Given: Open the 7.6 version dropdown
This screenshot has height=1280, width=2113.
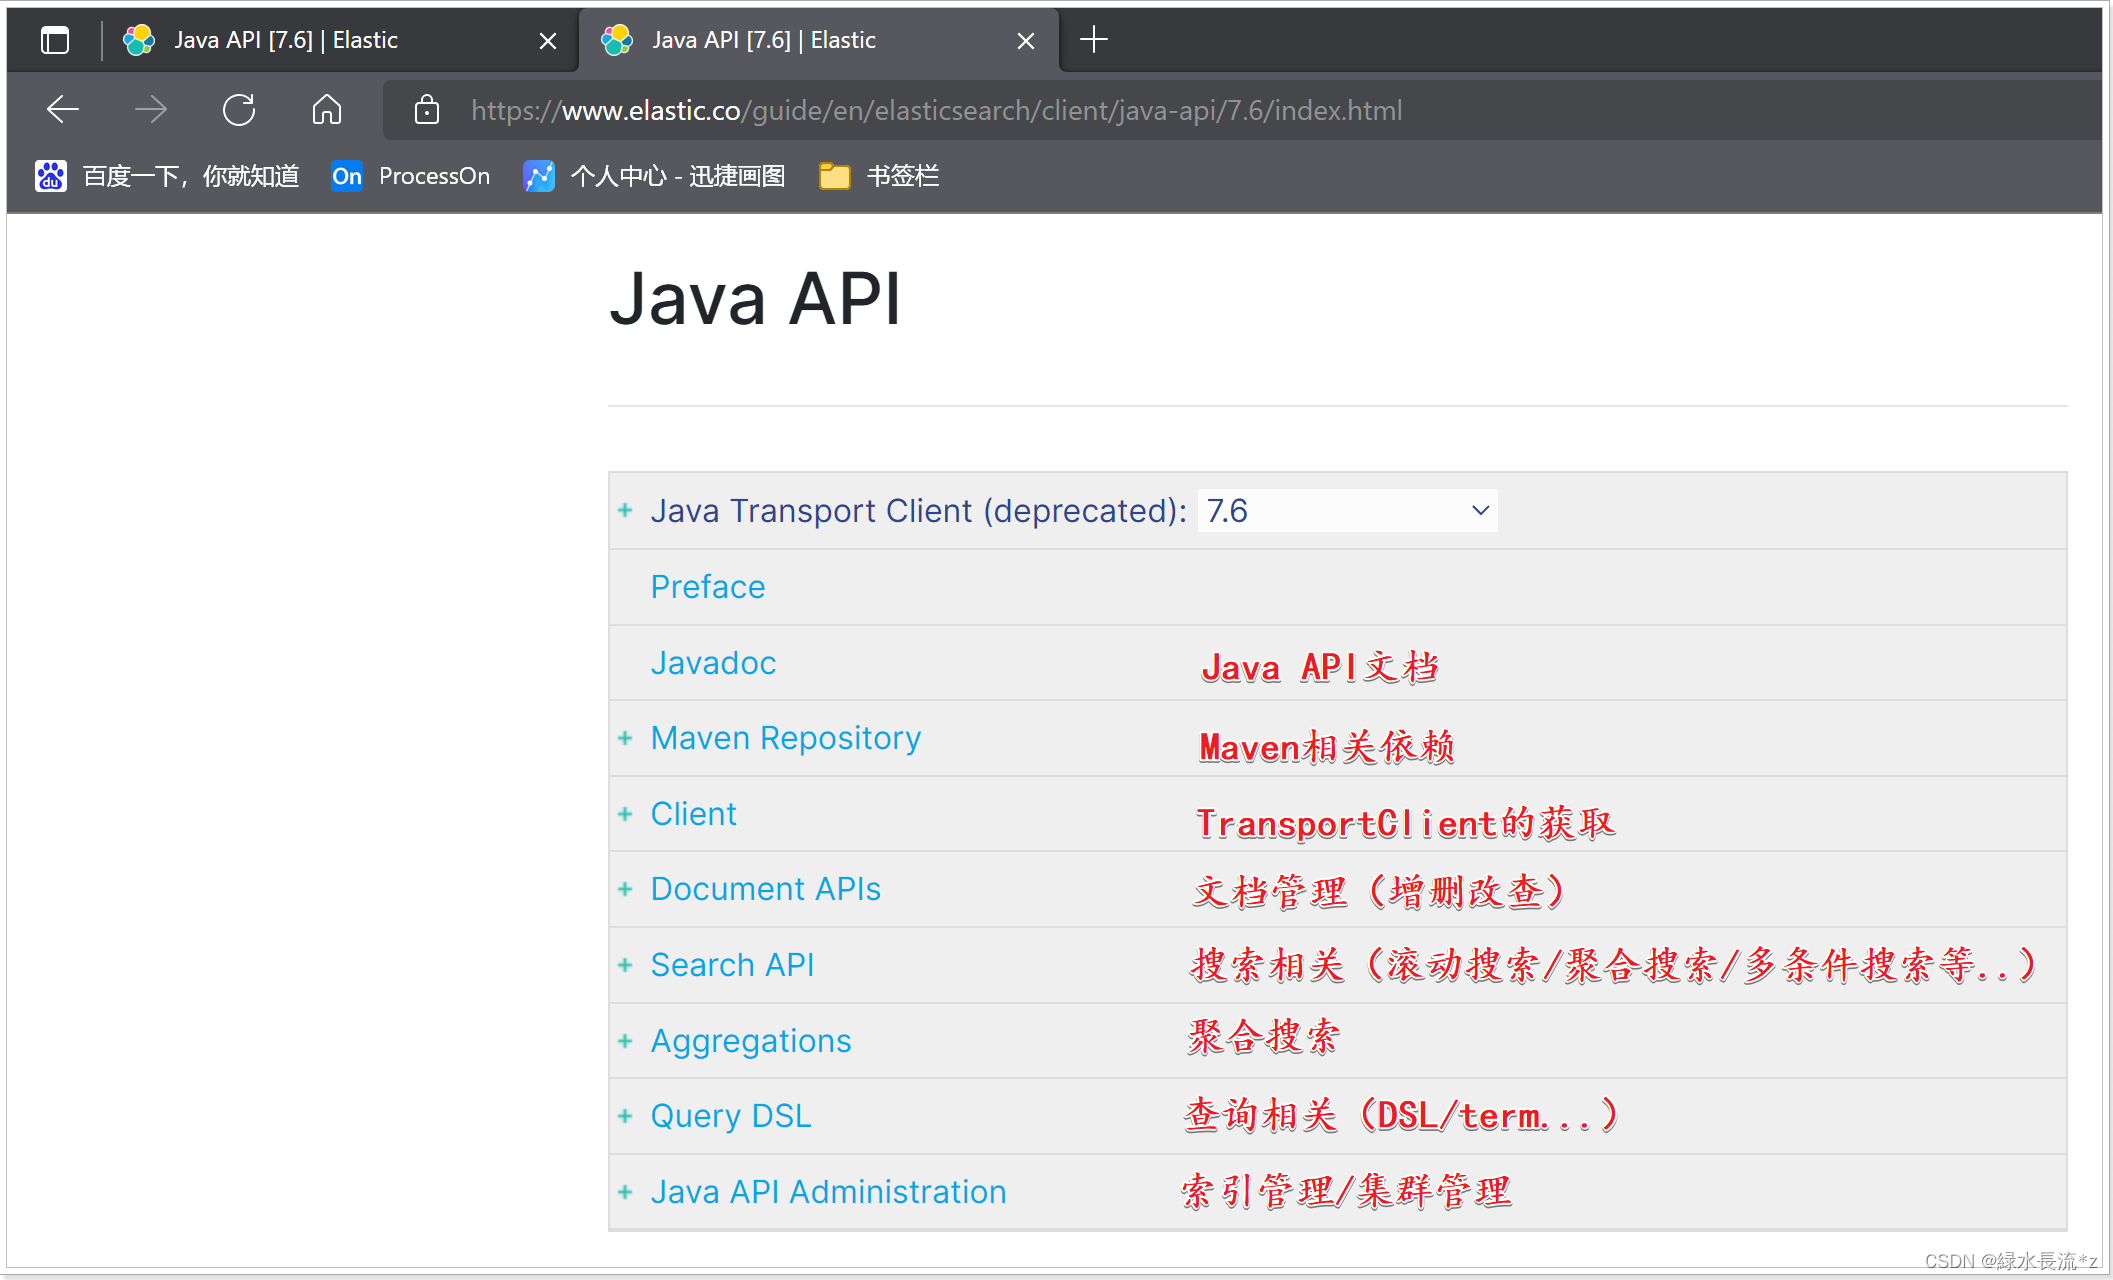Looking at the screenshot, I should pos(1347,511).
